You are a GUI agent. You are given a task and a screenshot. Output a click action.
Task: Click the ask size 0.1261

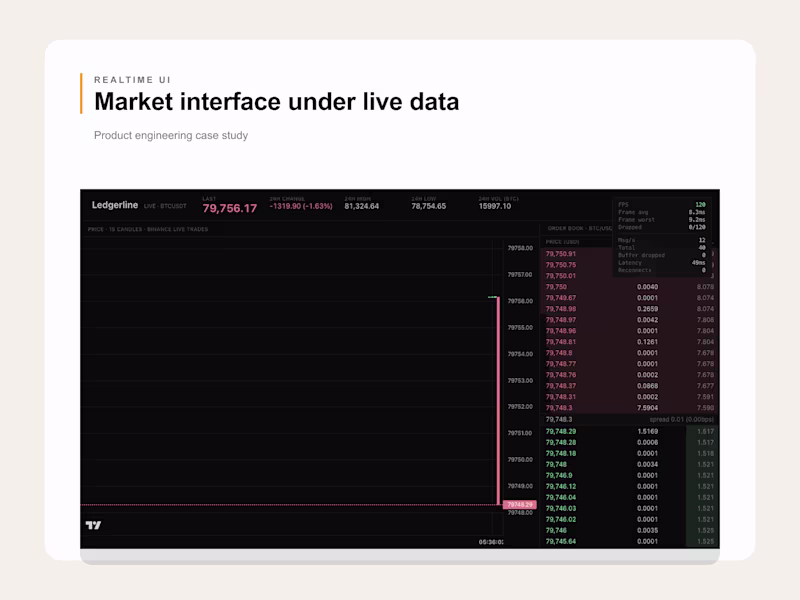[x=647, y=342]
